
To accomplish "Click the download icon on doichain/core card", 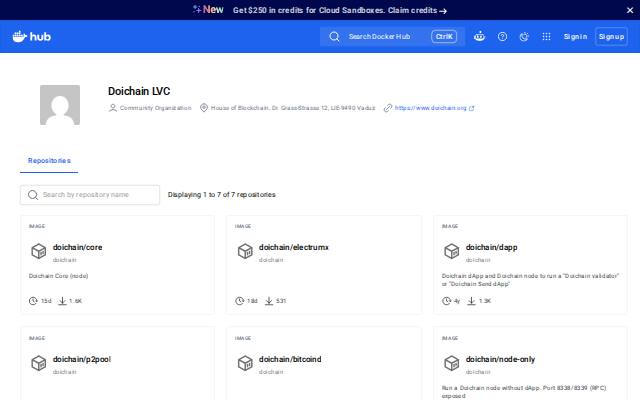I will tap(62, 301).
